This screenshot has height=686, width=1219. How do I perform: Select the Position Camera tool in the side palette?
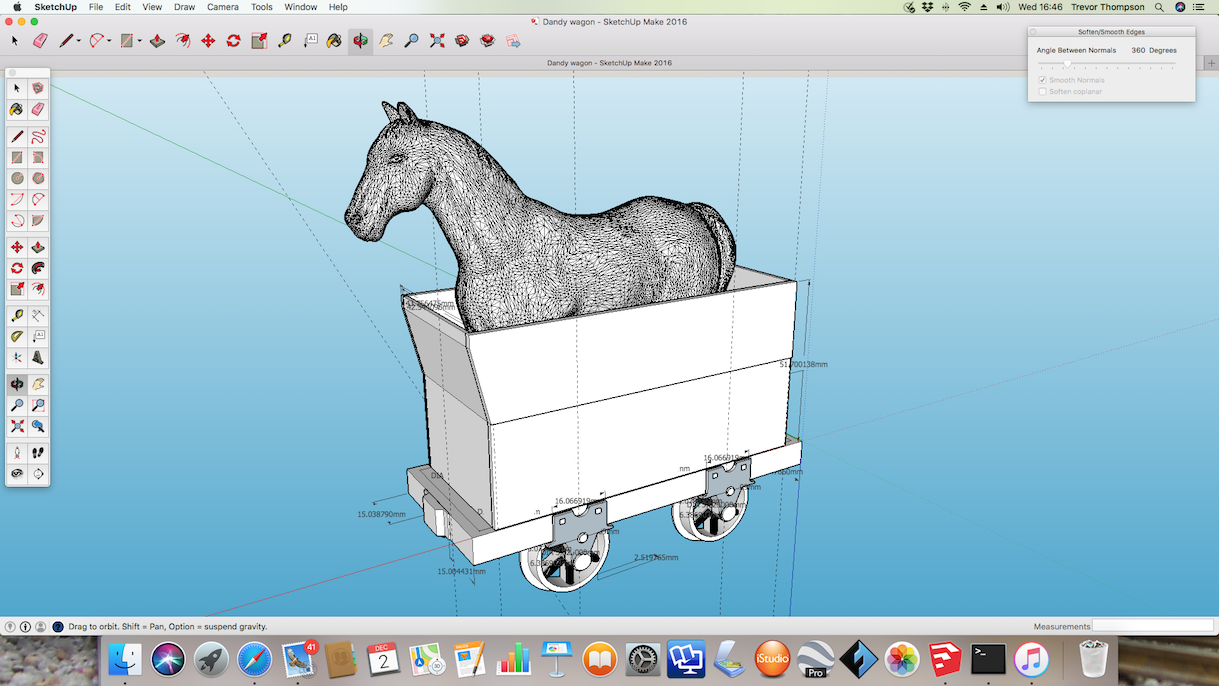17,452
